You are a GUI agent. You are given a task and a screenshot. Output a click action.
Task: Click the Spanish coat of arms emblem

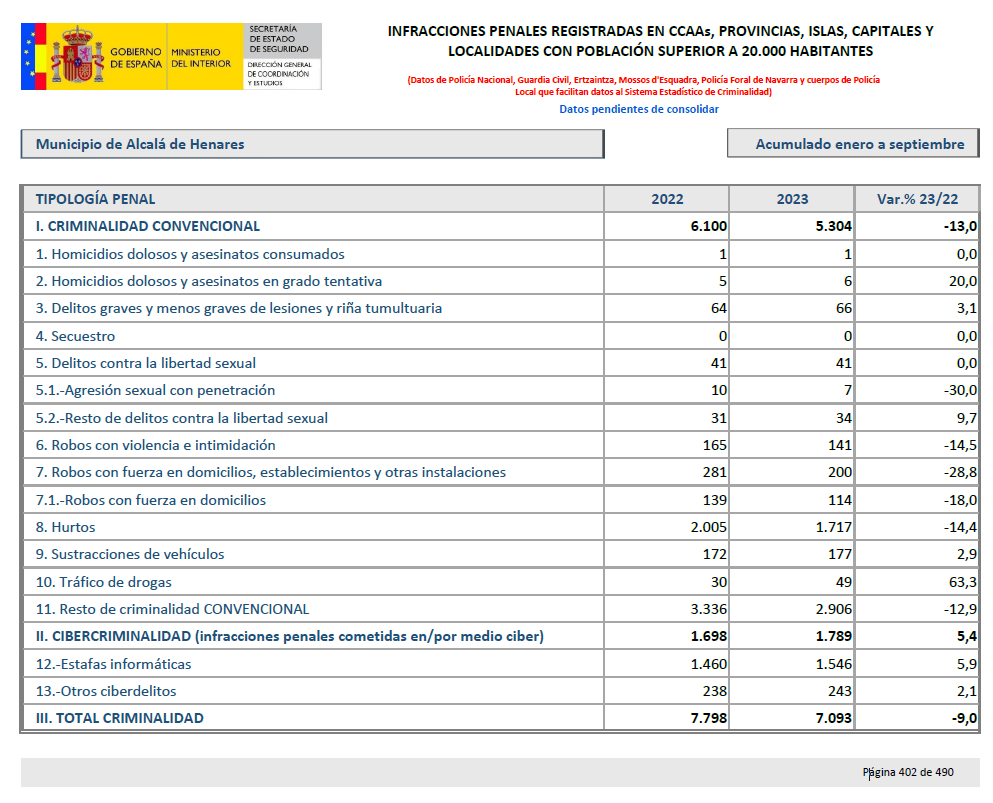pos(77,56)
